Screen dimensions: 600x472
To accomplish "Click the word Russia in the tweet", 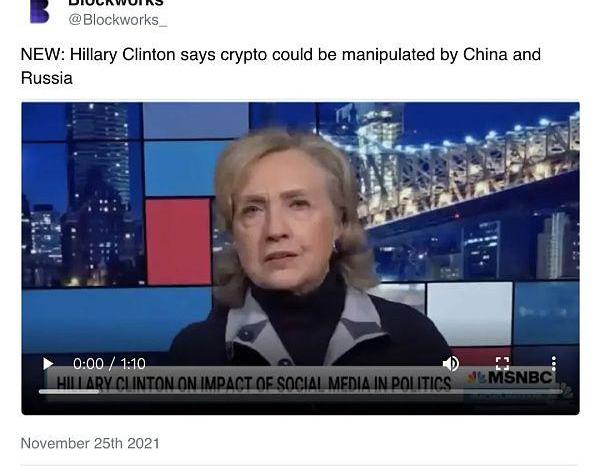I will click(x=47, y=78).
